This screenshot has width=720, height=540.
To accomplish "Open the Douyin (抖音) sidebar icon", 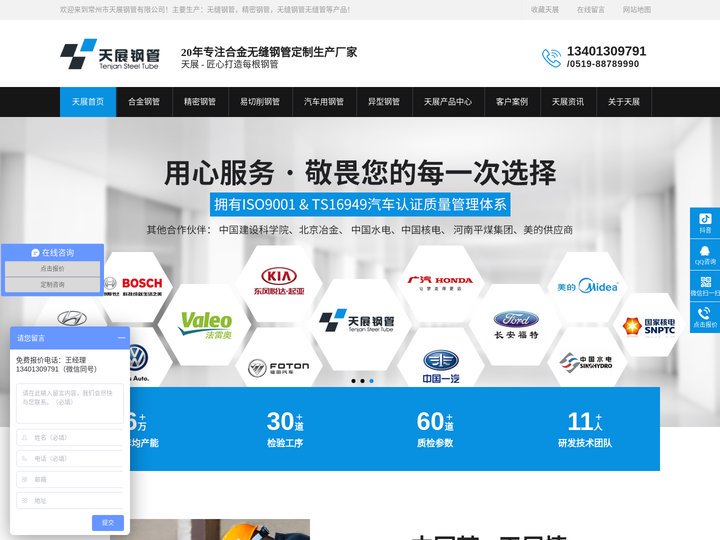I will point(705,223).
